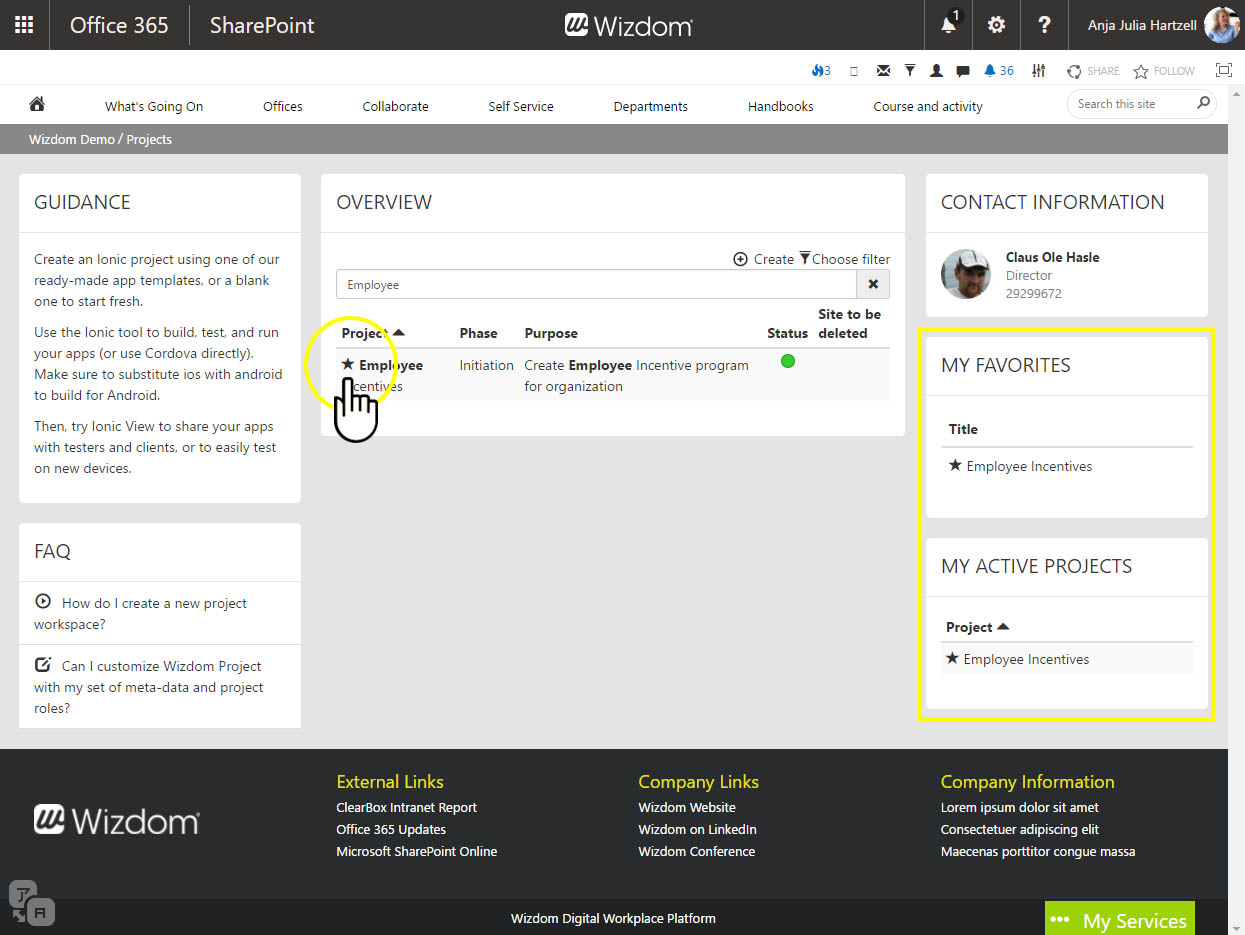Open the Claus Ole Hasle contact name
Viewport: 1245px width, 935px height.
pos(1052,257)
